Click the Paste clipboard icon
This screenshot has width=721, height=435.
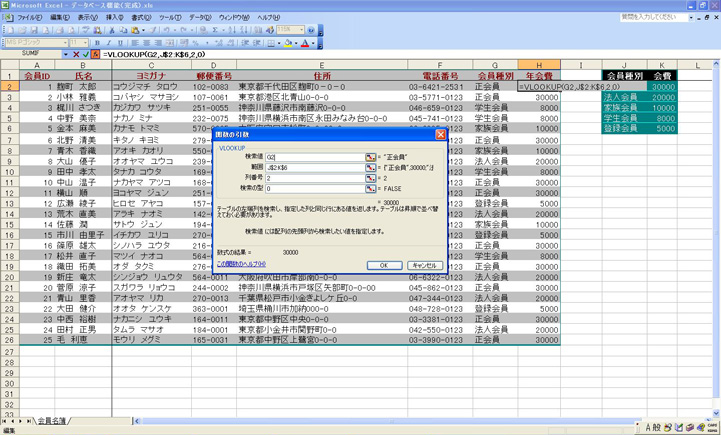pyautogui.click(x=135, y=30)
